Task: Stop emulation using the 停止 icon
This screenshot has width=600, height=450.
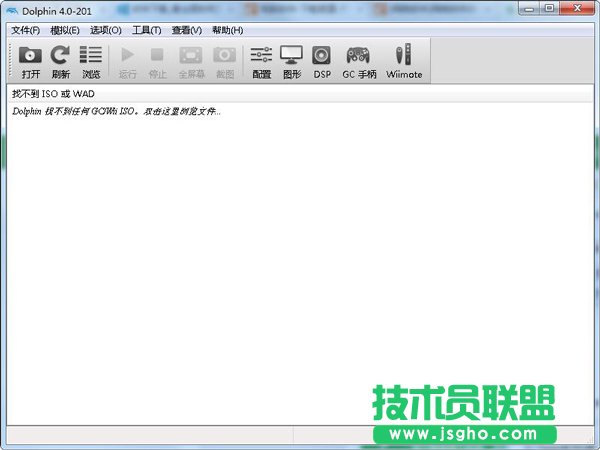Action: (157, 62)
